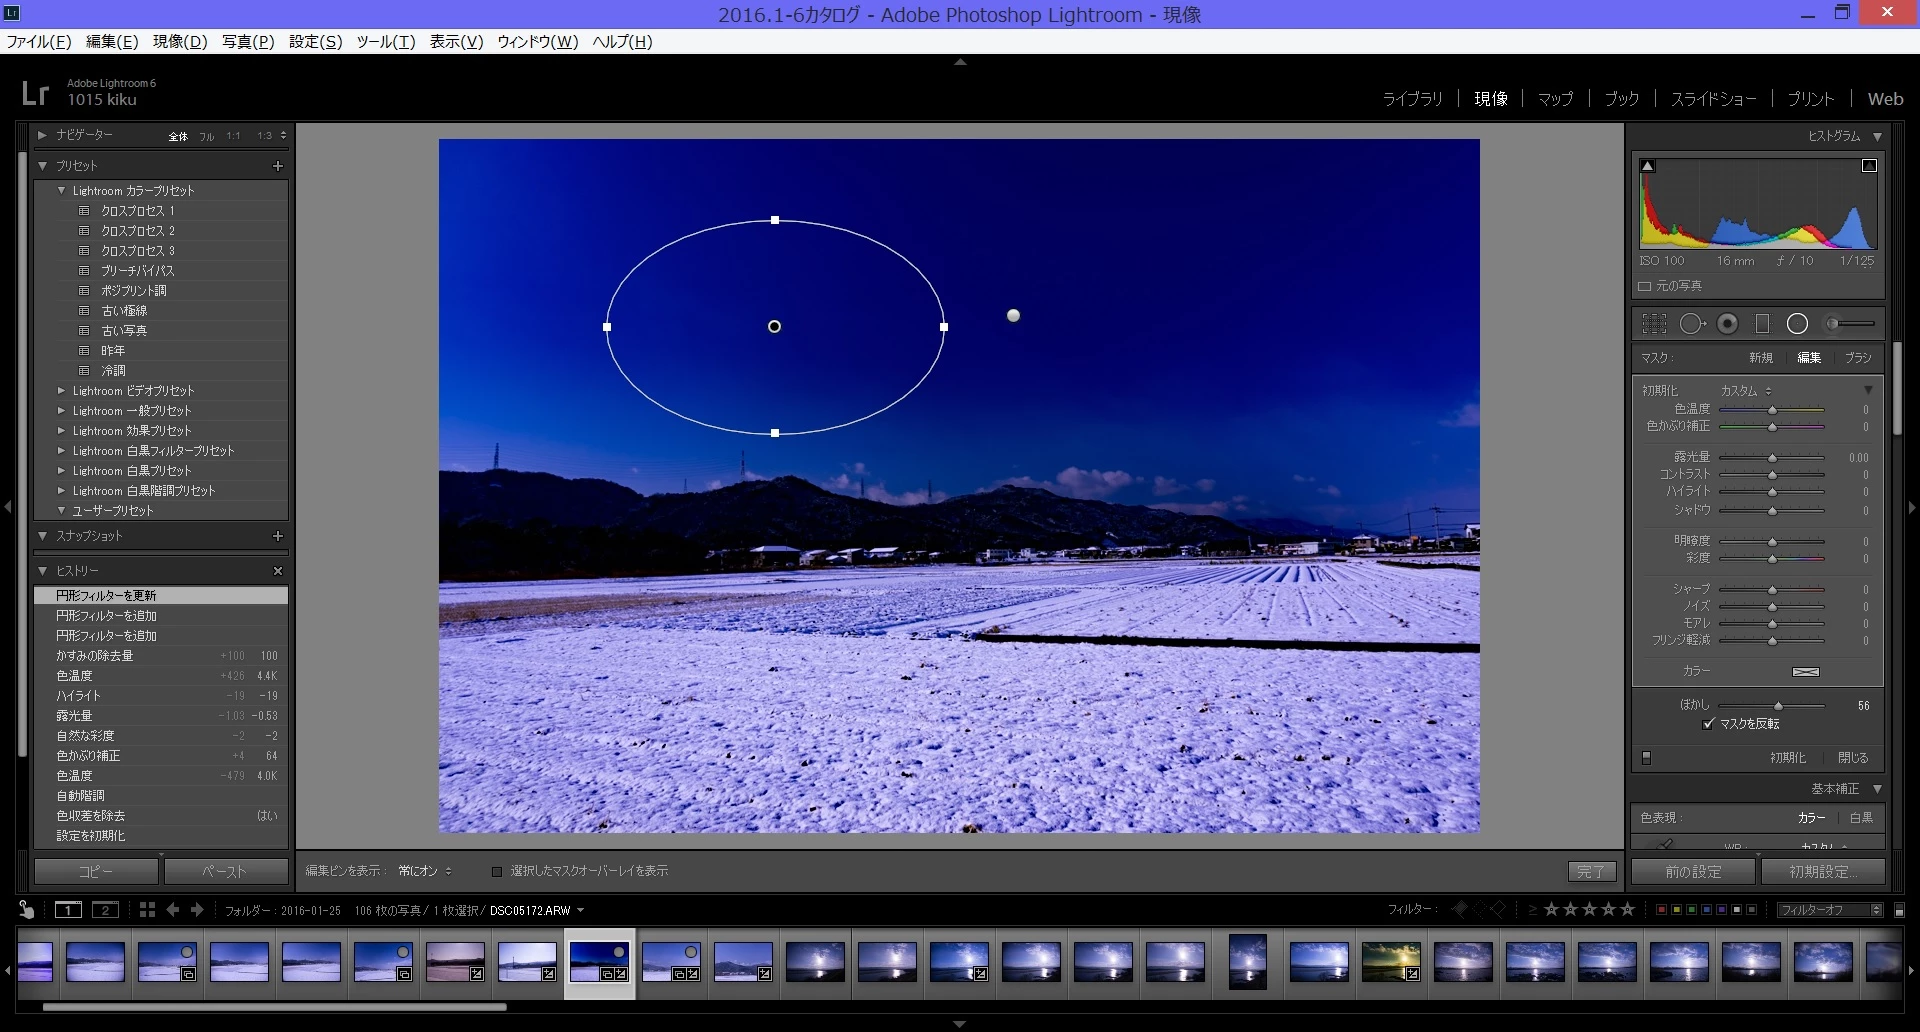The height and width of the screenshot is (1032, 1920).
Task: Filter by five star rating
Action: [x=1628, y=909]
